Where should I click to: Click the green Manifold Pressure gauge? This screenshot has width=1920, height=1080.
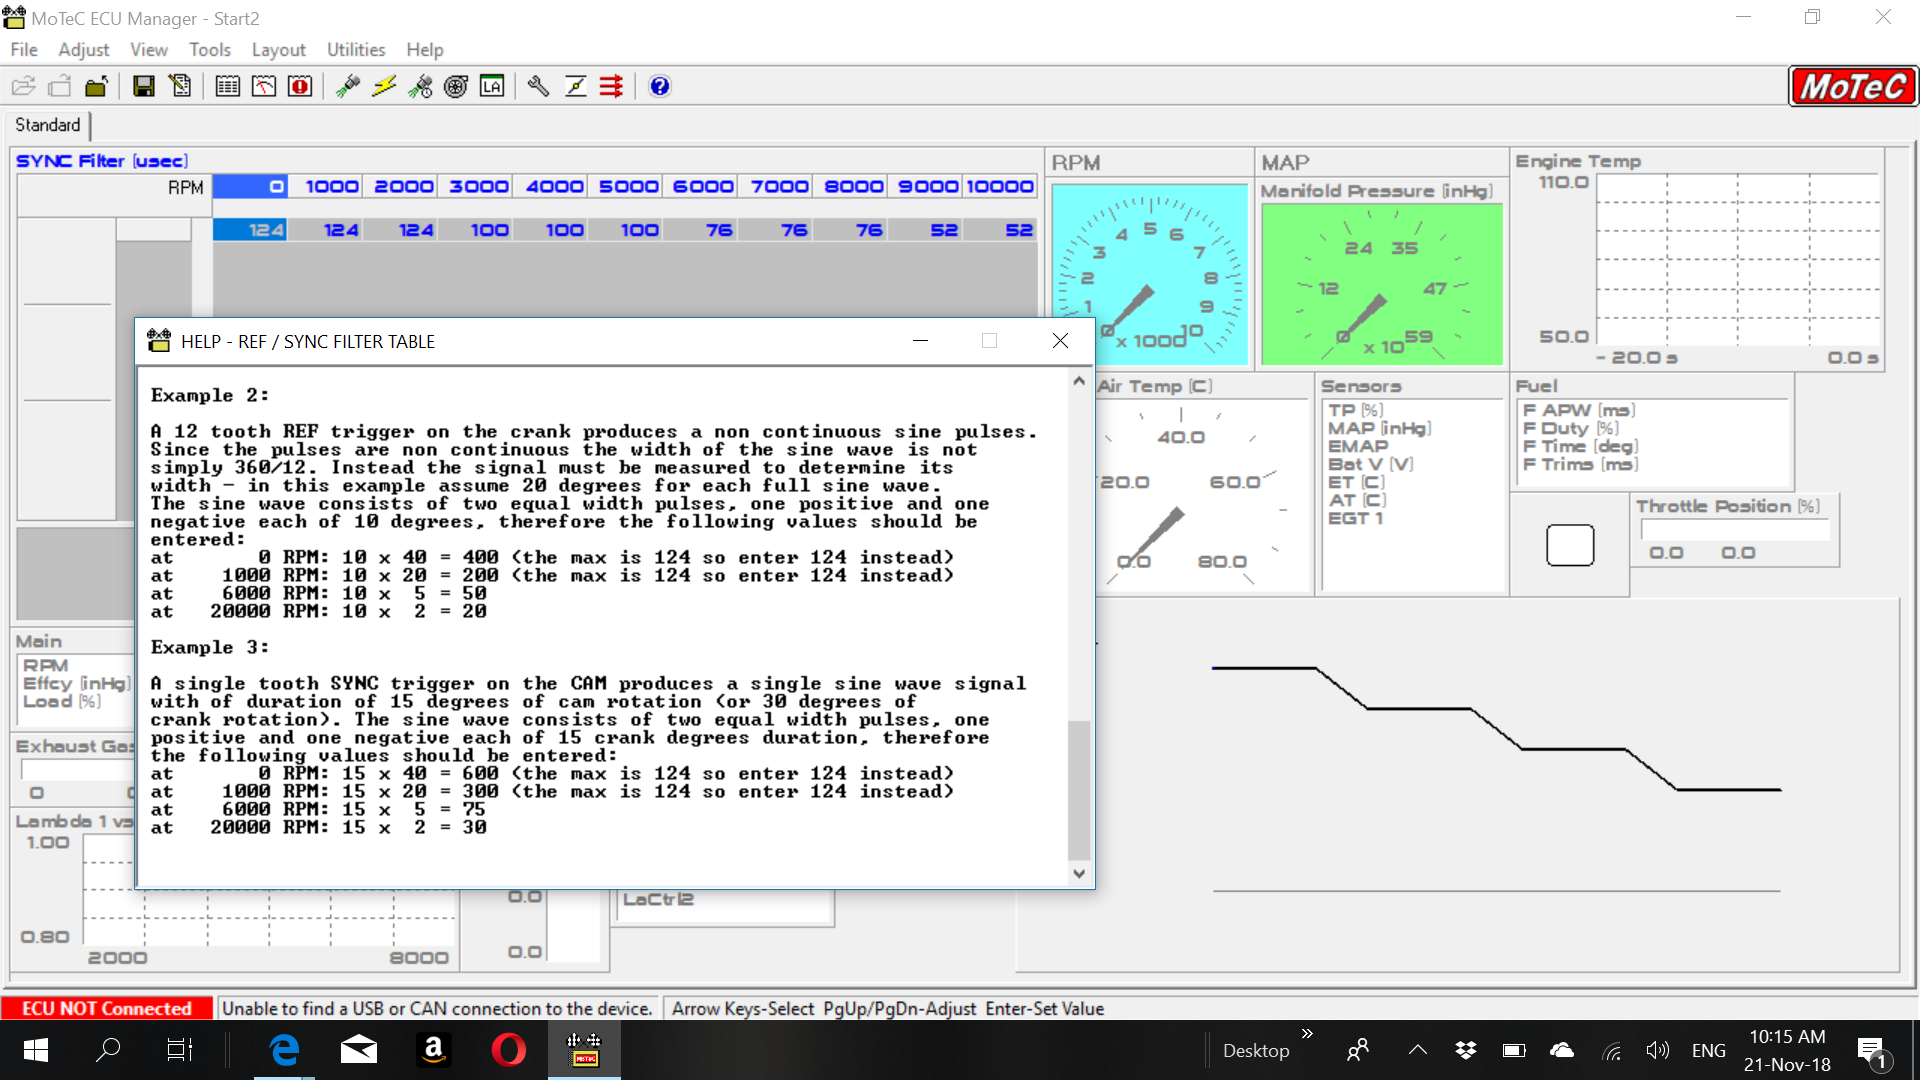point(1381,284)
